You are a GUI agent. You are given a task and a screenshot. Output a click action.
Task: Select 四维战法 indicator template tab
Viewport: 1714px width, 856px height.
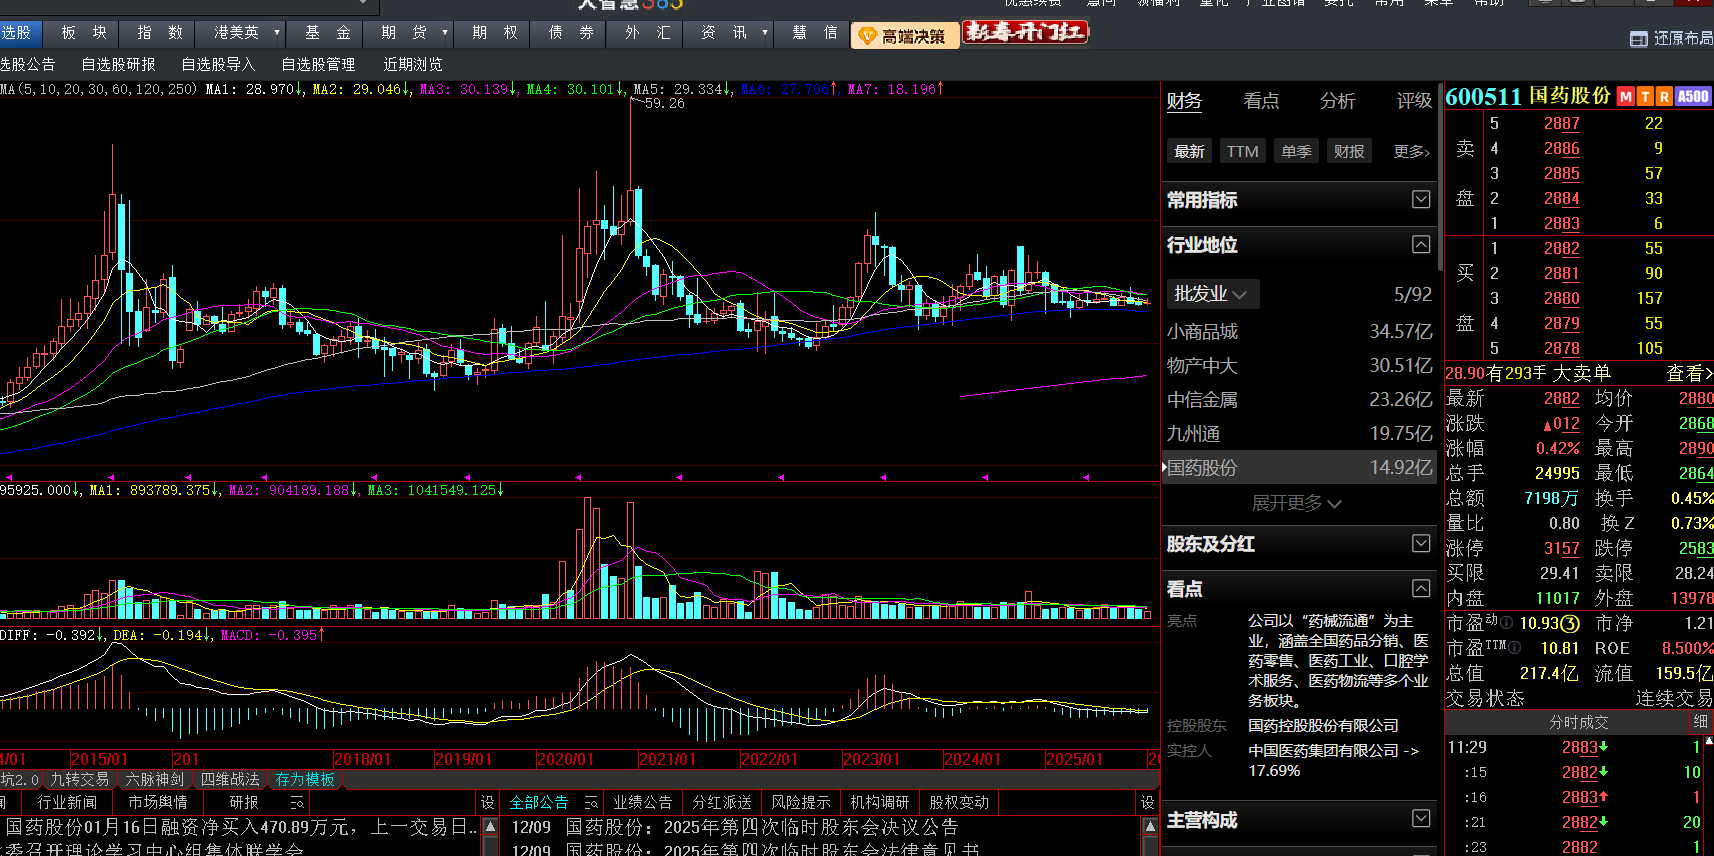click(x=230, y=779)
